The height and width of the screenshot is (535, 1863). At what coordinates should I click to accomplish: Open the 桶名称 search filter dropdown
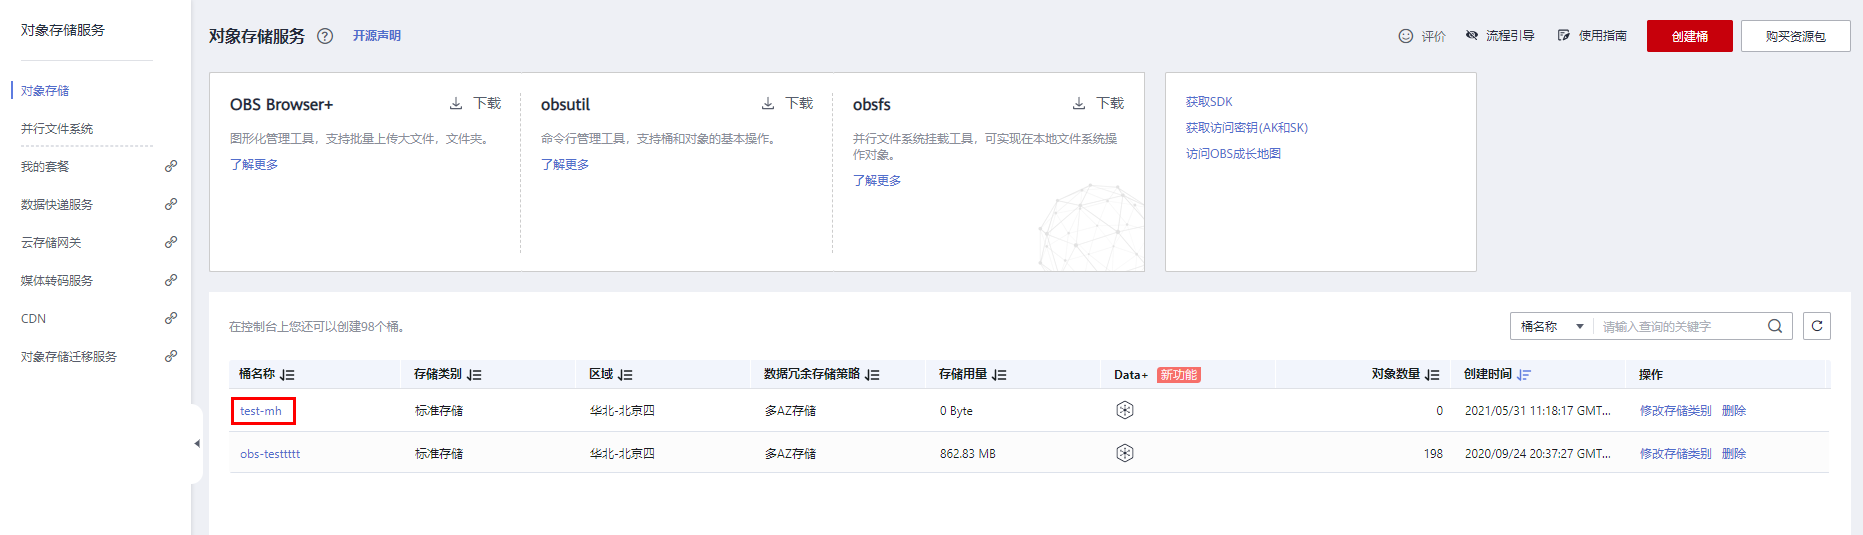coord(1552,326)
